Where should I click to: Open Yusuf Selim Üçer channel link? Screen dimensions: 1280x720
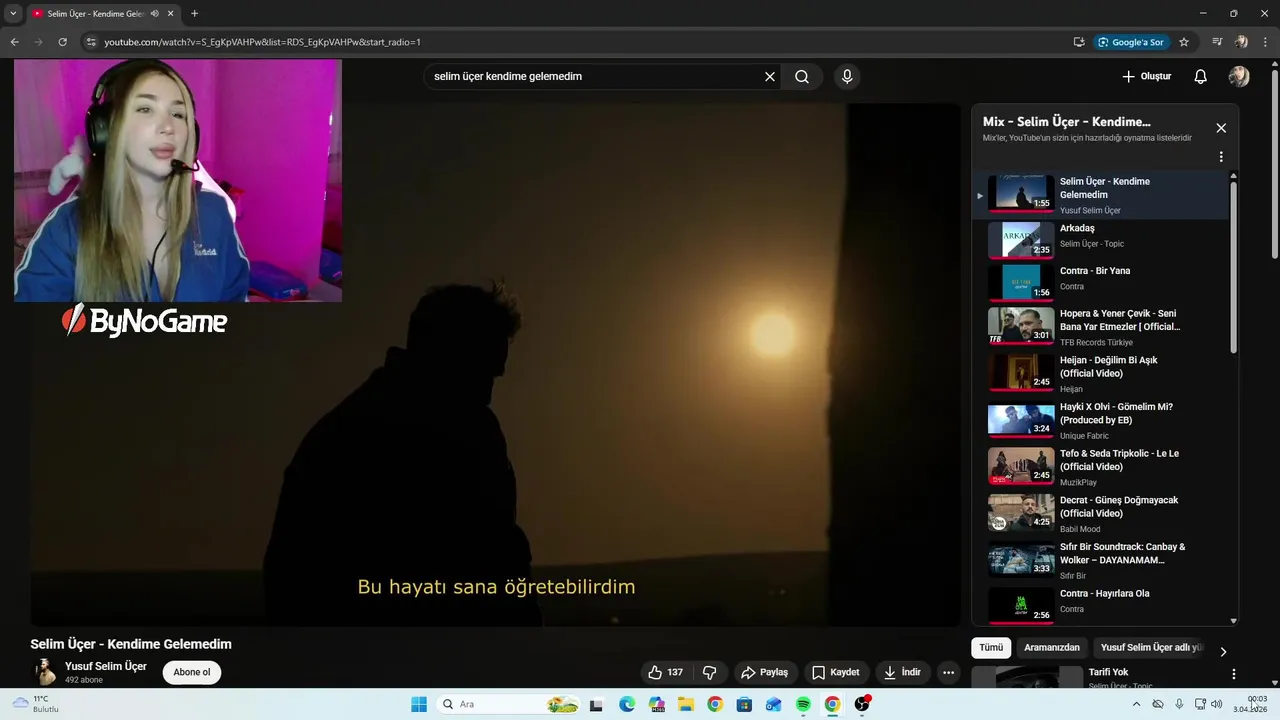coord(106,666)
